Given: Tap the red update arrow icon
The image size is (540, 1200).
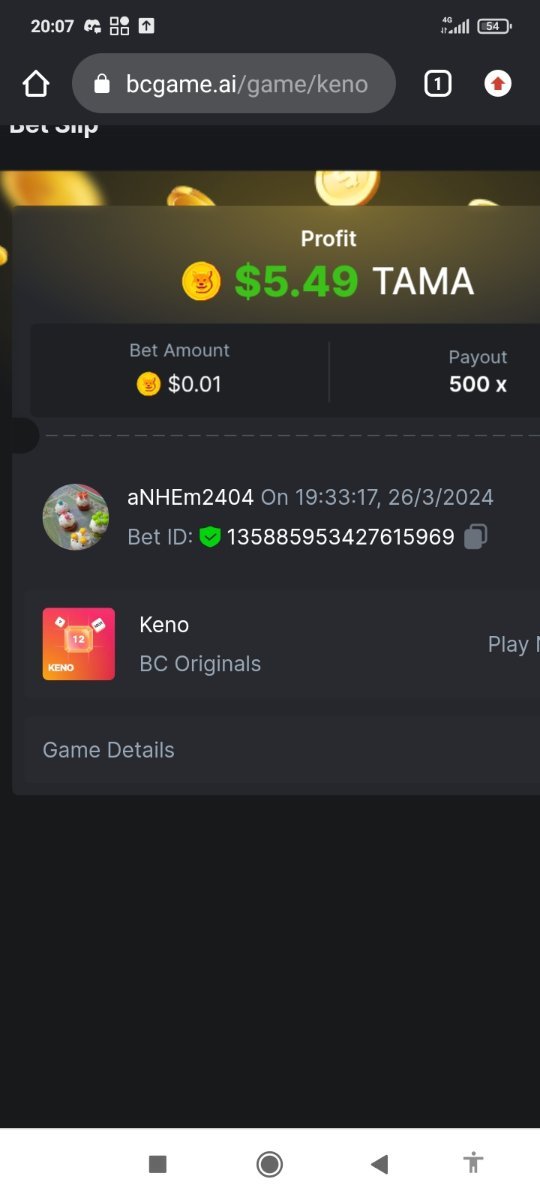Looking at the screenshot, I should tap(498, 84).
